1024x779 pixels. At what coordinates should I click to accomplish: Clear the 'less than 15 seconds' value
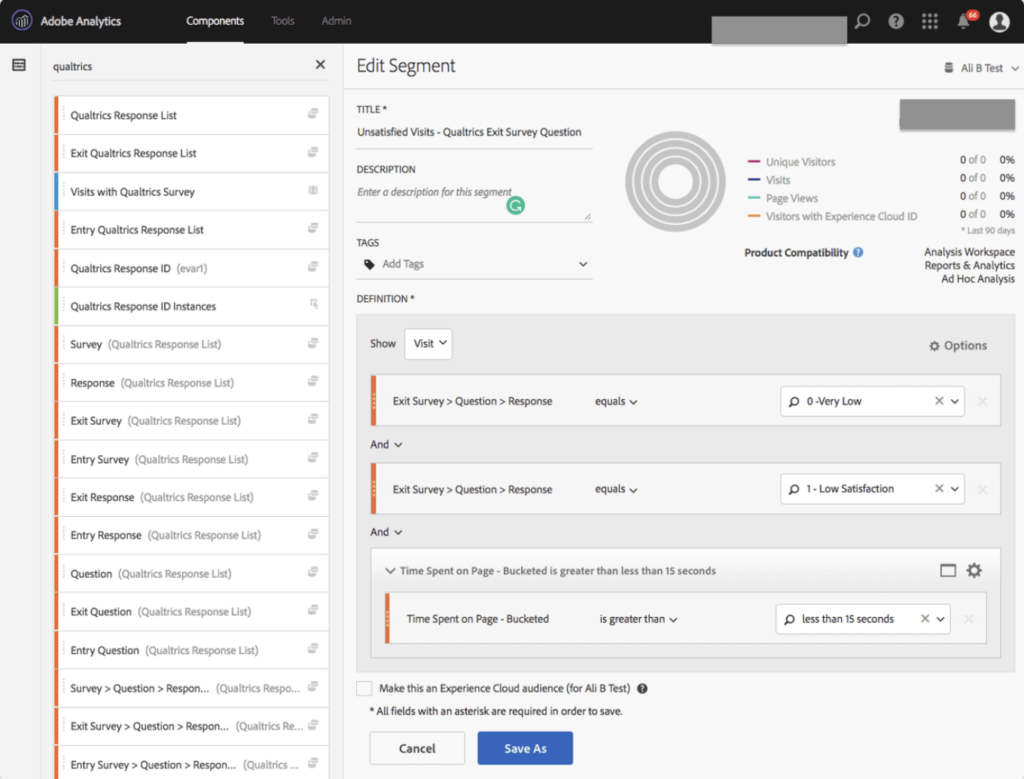[x=925, y=619]
